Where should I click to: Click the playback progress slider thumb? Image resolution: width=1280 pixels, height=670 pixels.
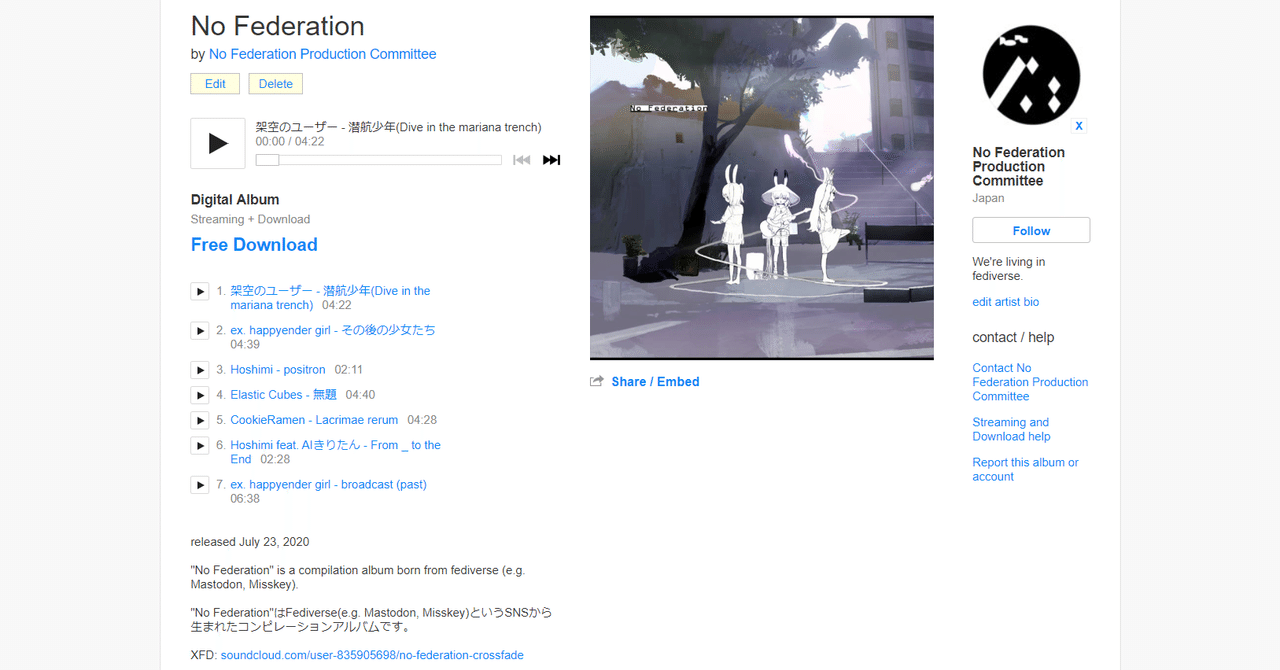(267, 160)
